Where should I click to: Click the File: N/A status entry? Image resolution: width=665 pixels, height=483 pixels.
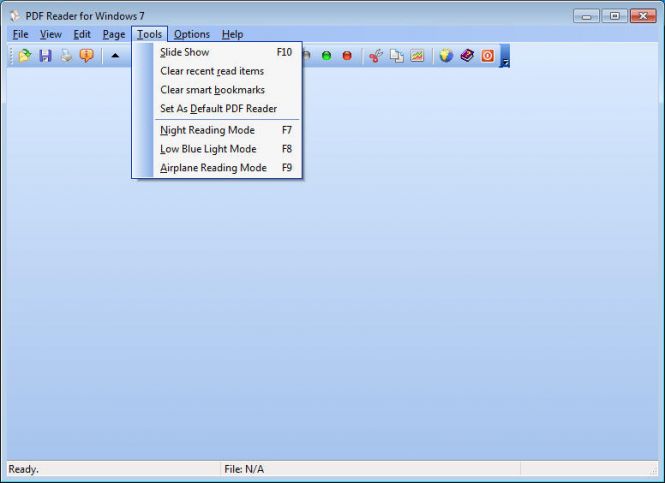244,469
